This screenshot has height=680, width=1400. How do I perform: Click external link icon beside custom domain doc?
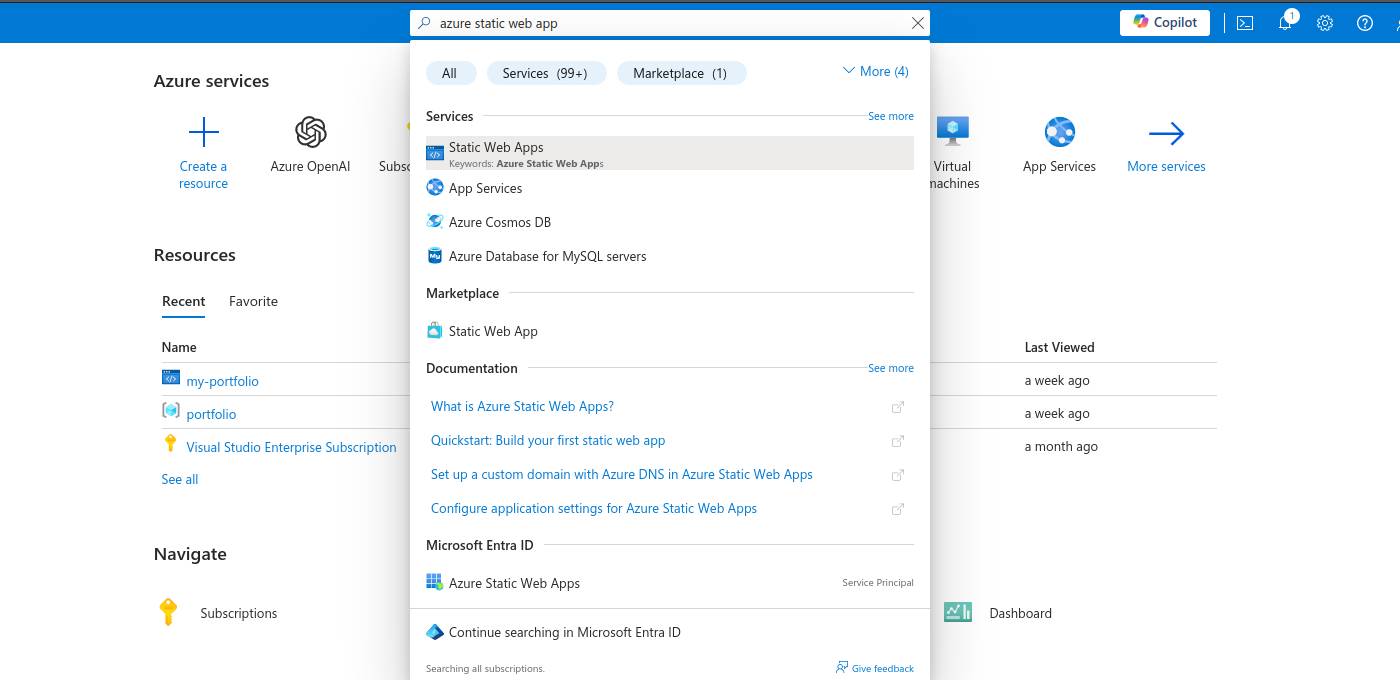click(898, 475)
